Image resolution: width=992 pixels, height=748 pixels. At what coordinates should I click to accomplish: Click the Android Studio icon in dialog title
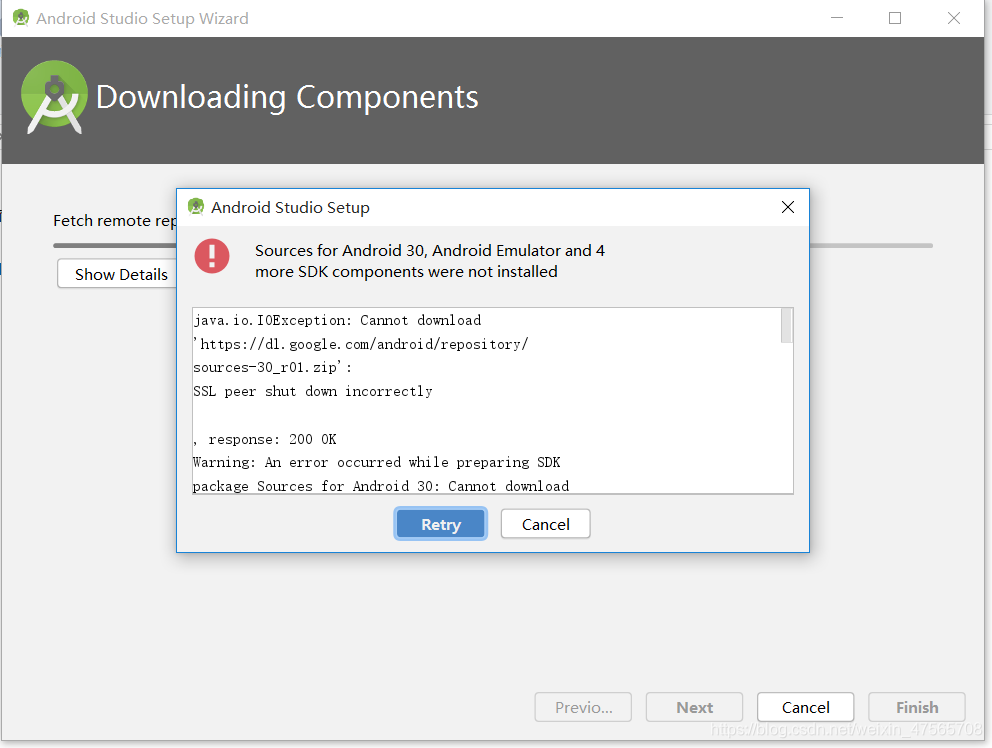(x=196, y=206)
